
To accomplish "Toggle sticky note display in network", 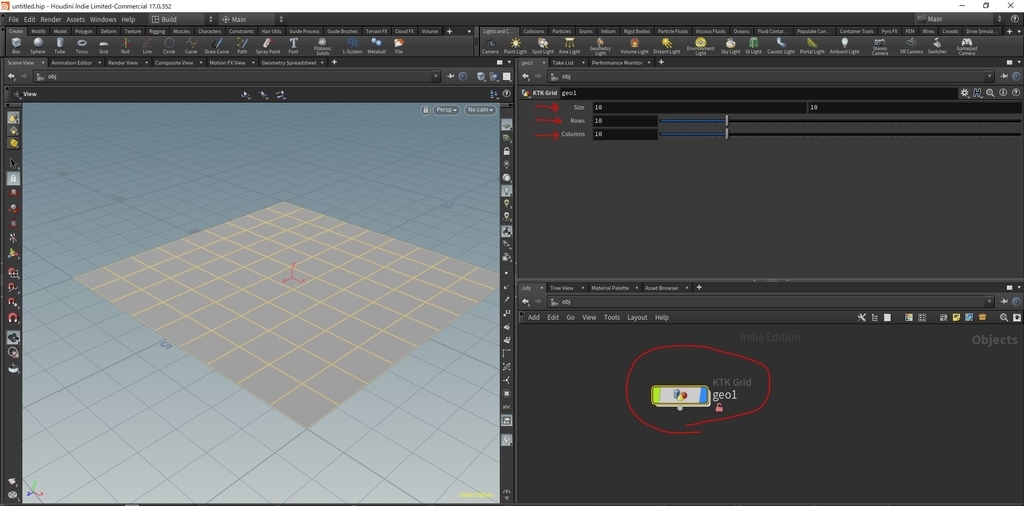I will pos(956,317).
